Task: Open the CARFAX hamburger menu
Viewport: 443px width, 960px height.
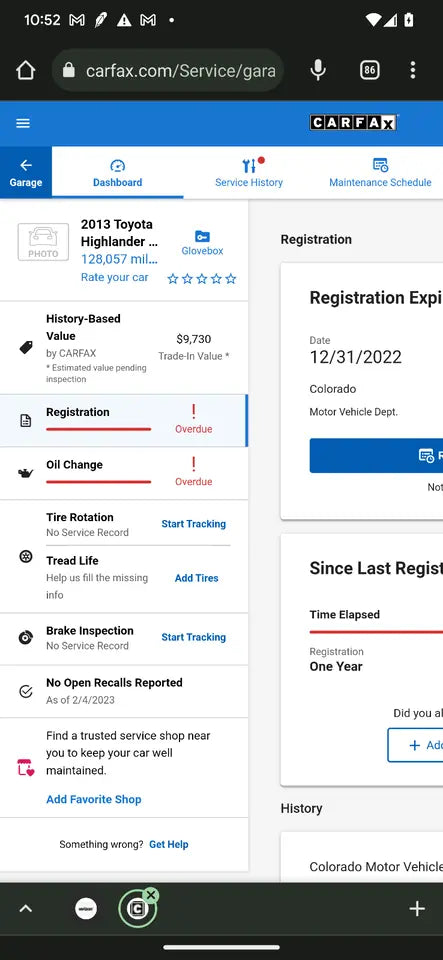Action: point(23,123)
